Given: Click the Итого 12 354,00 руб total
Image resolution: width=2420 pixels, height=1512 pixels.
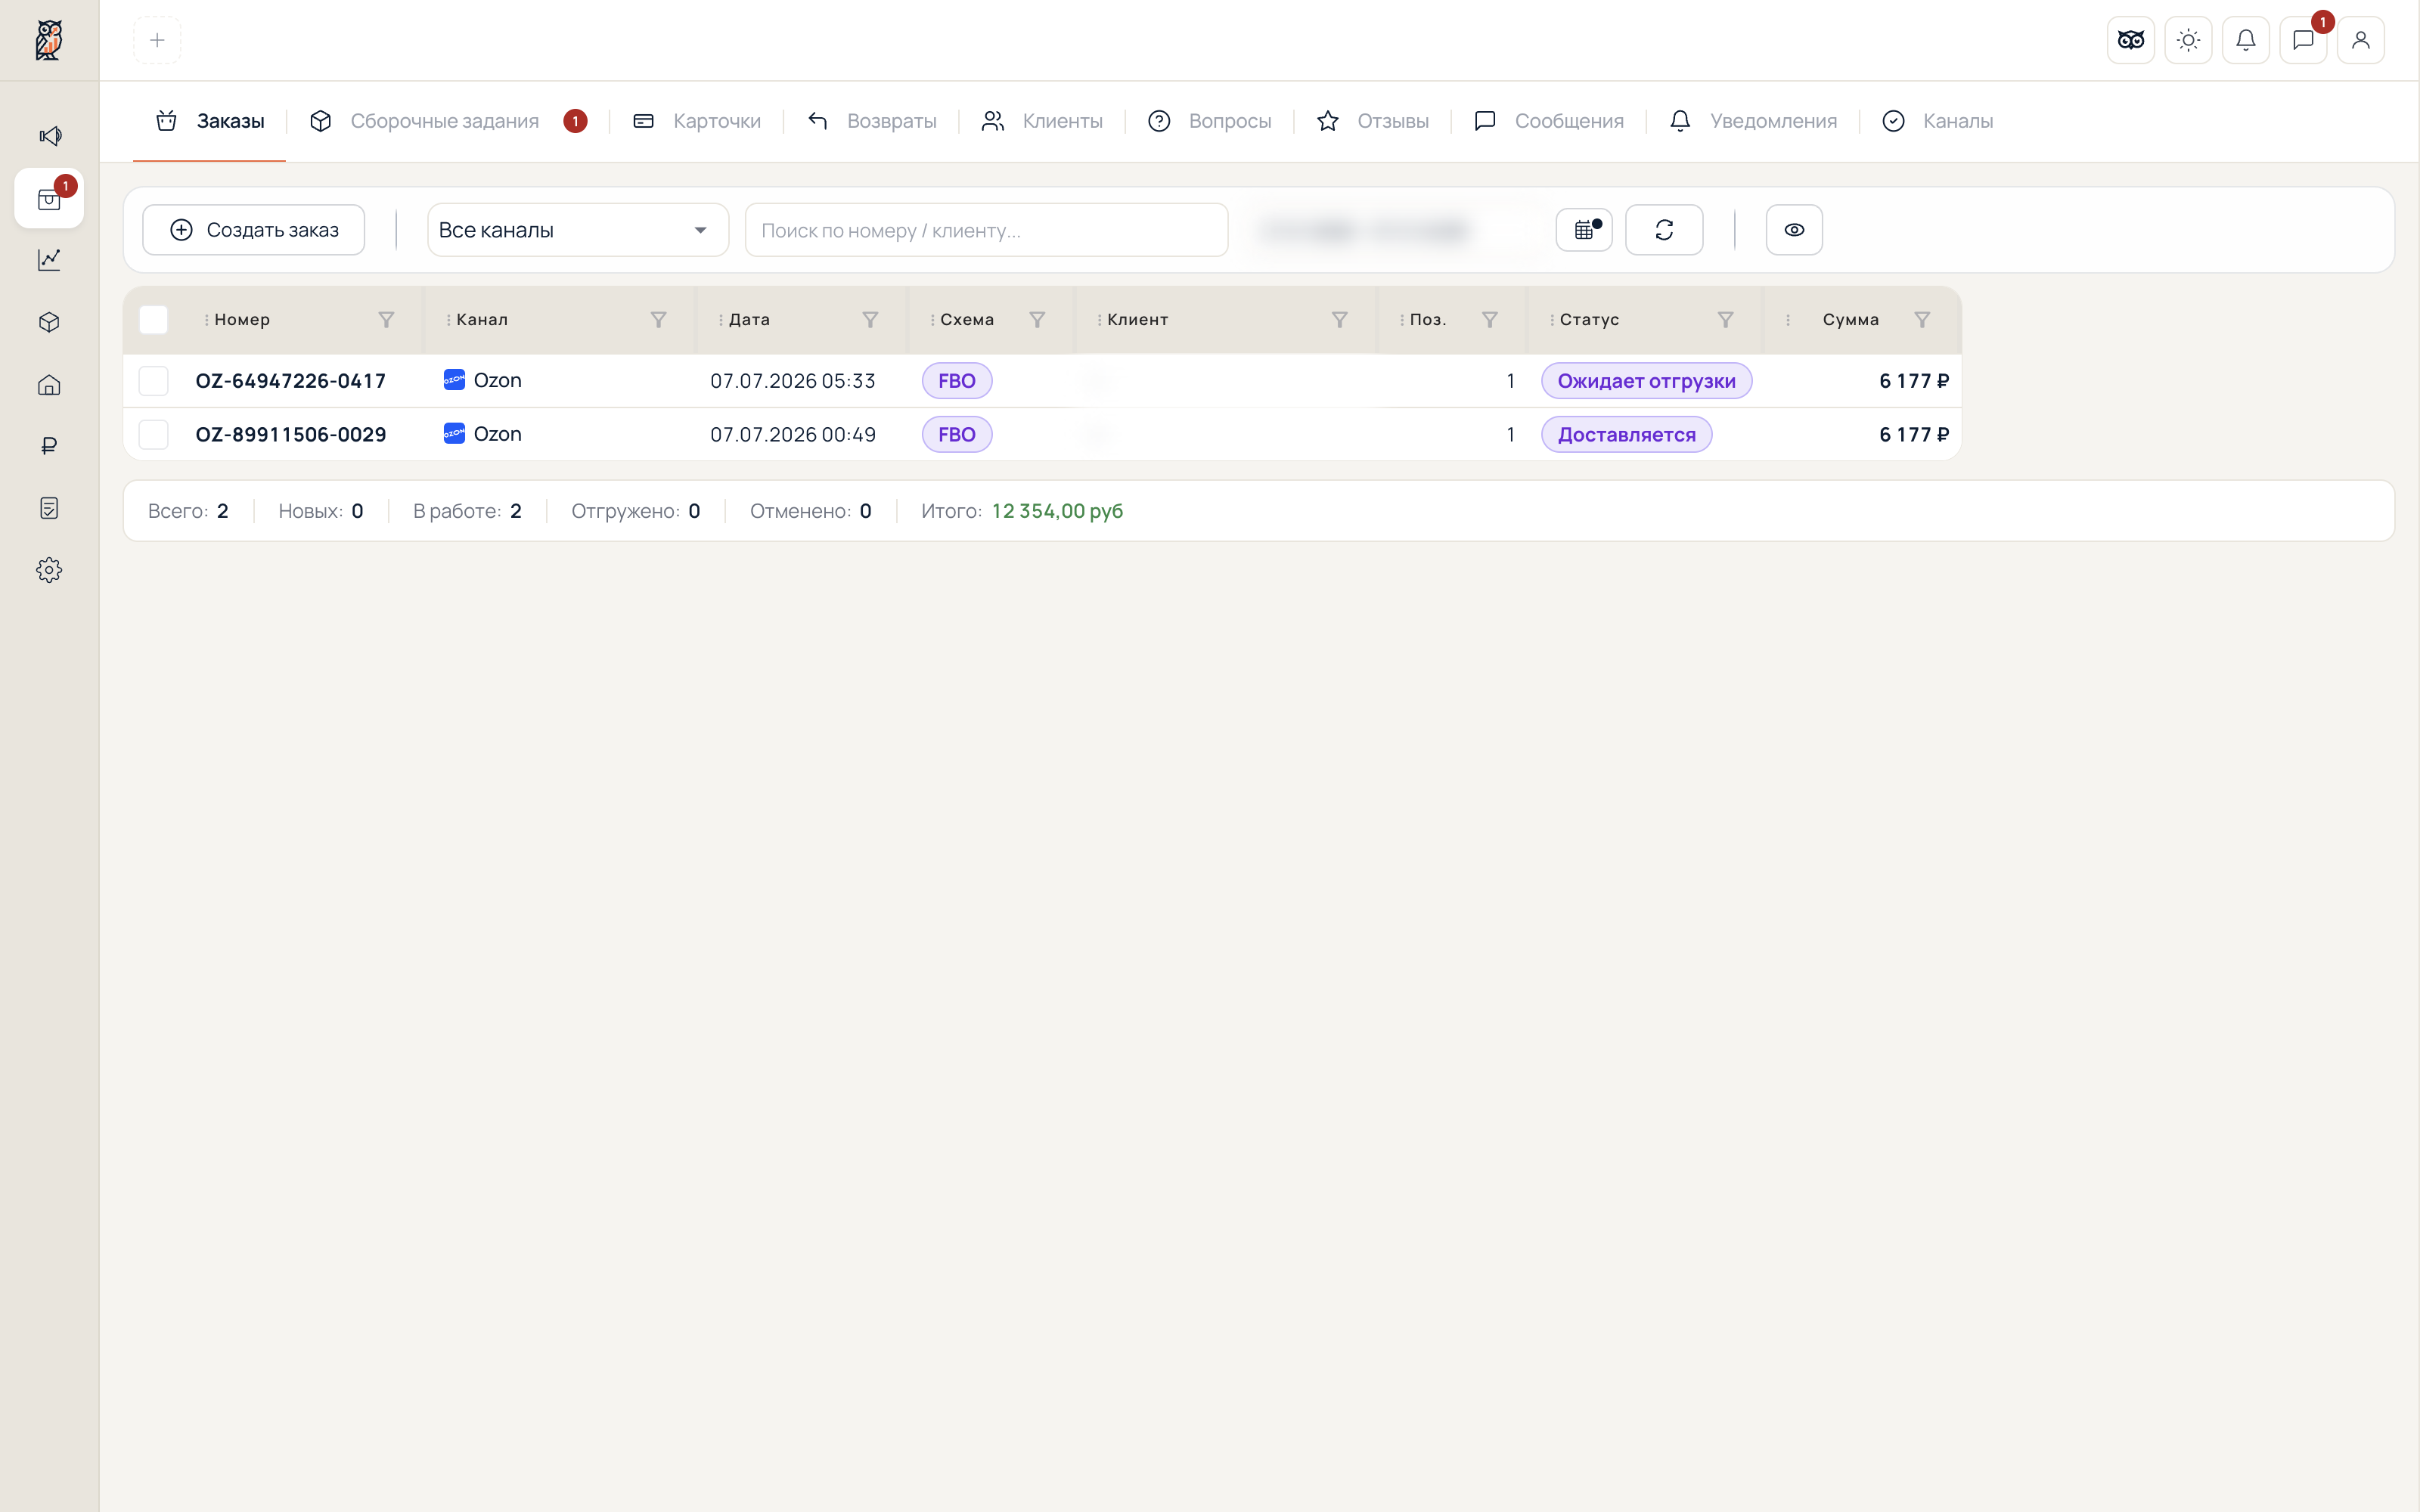Looking at the screenshot, I should (1022, 511).
